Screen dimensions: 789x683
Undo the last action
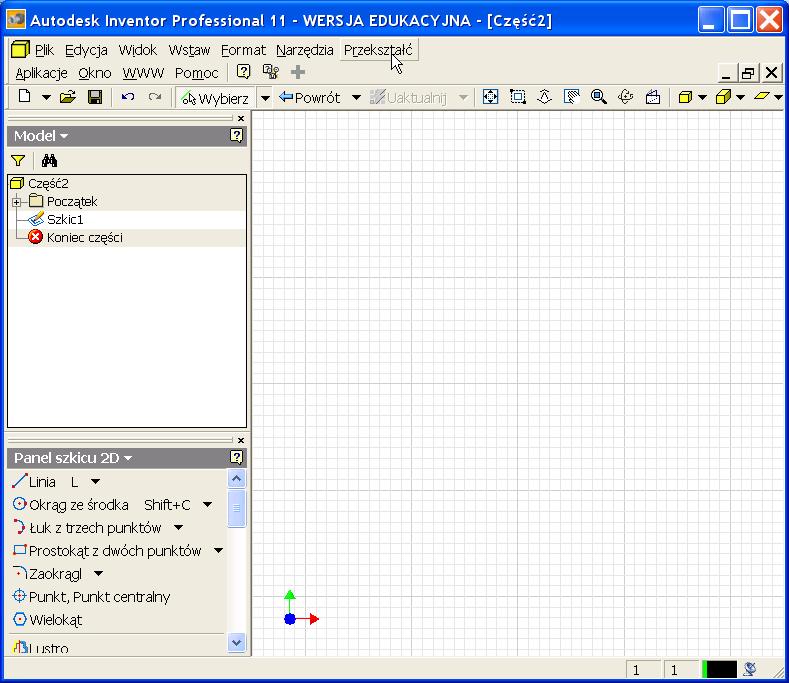click(128, 97)
